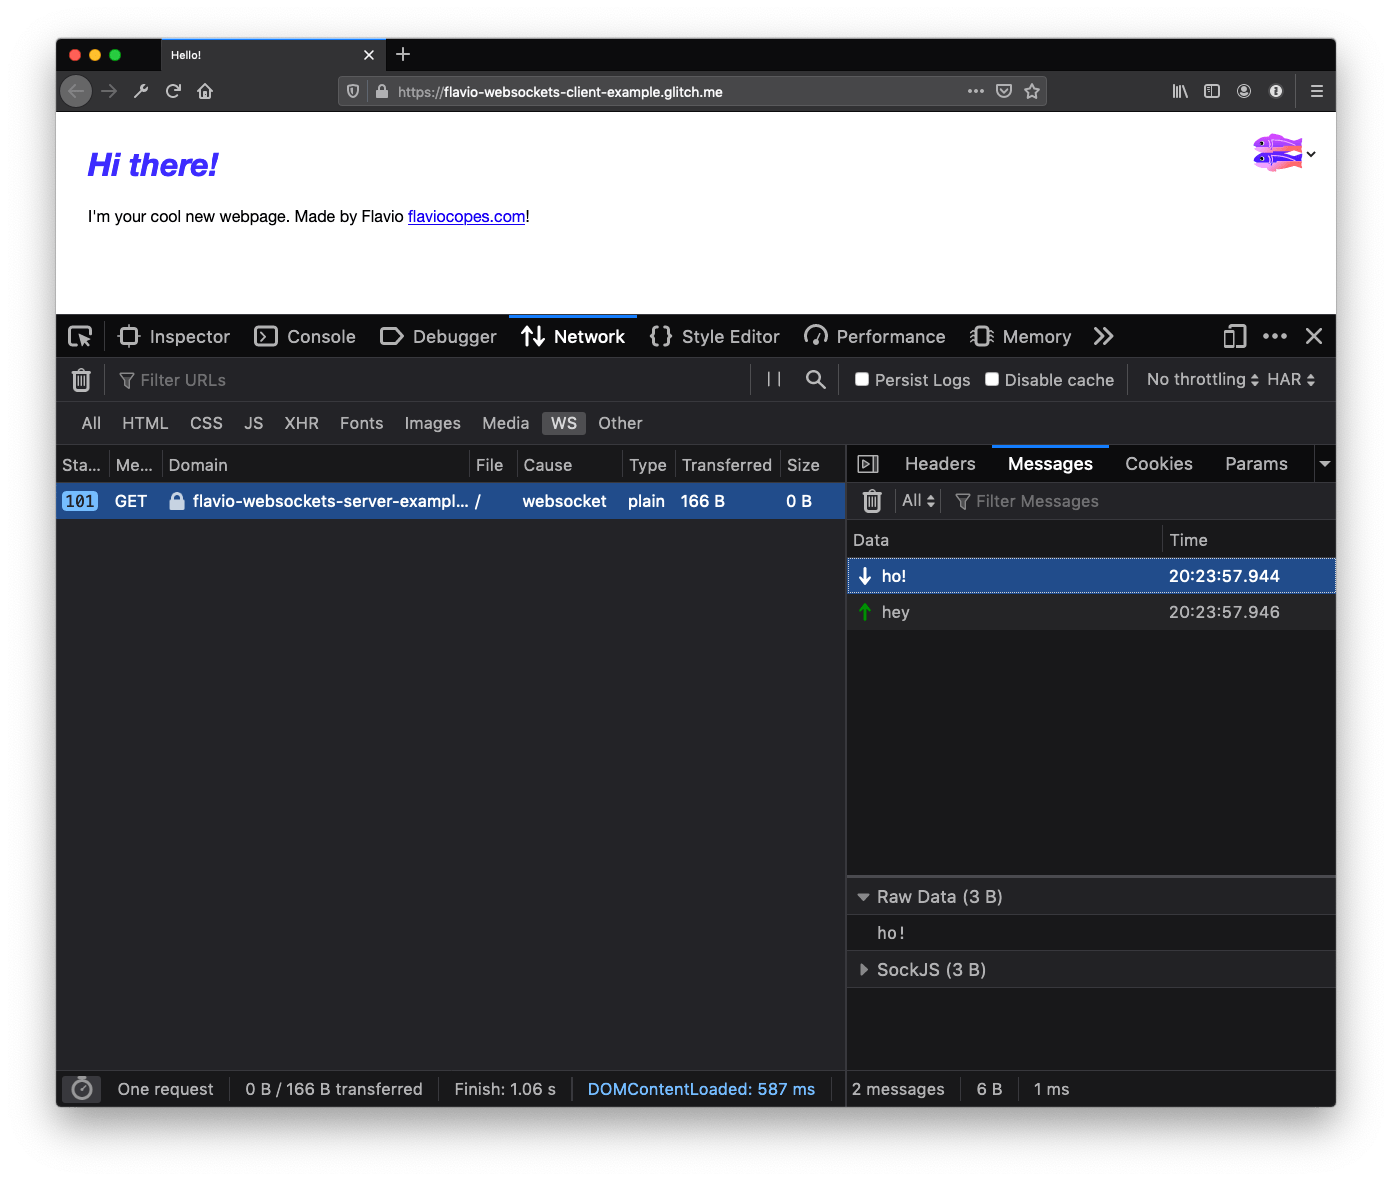Bookmark this page with the star icon
Viewport: 1392px width, 1181px height.
coord(1032,92)
